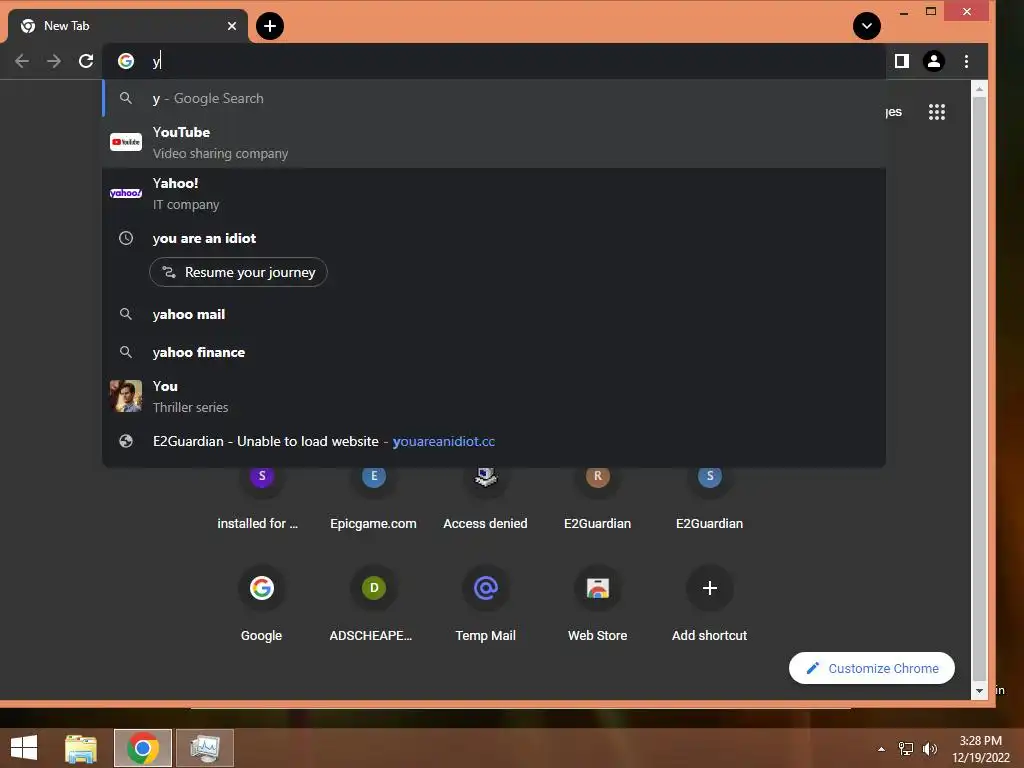Select the YouTube suggestion
Screen dimensions: 1024x768
point(494,142)
